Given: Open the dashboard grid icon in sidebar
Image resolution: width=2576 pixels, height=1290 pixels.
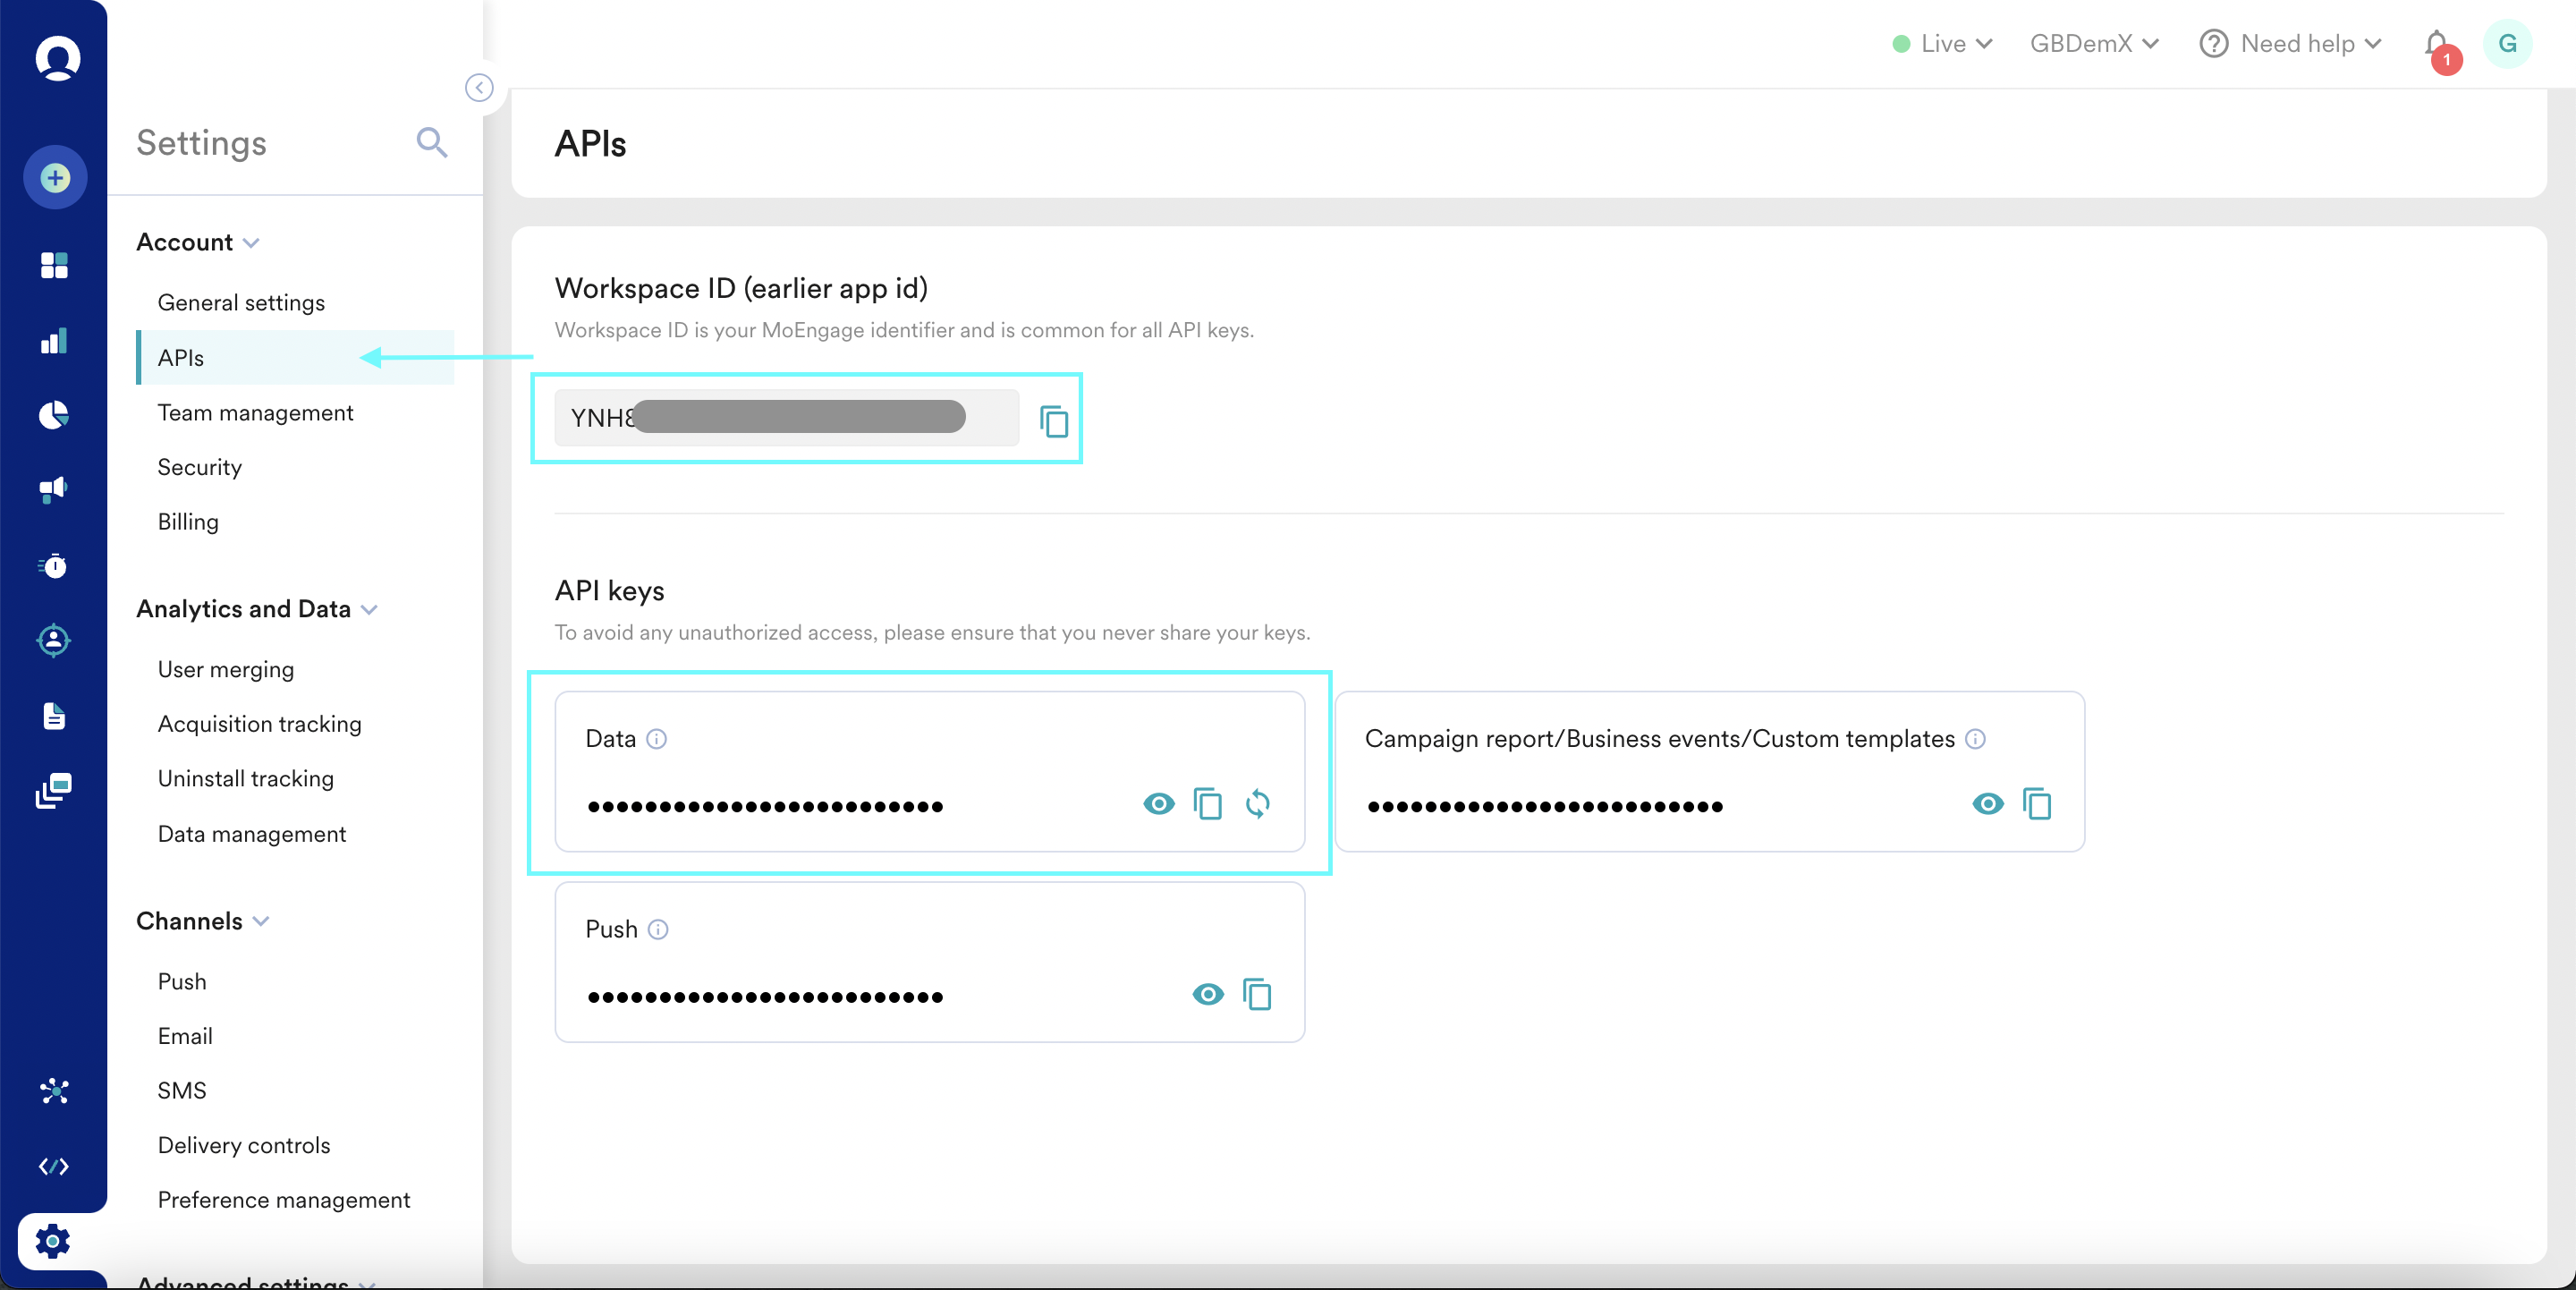Looking at the screenshot, I should tap(54, 265).
